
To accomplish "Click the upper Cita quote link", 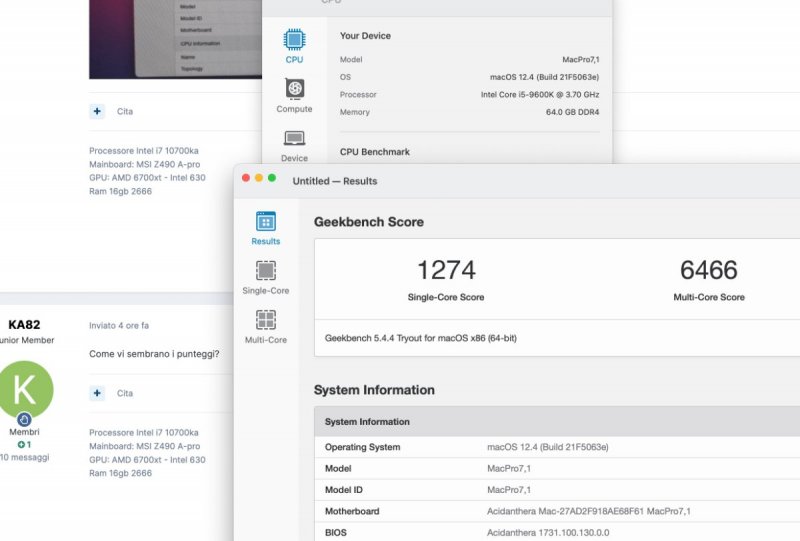I will tap(125, 111).
